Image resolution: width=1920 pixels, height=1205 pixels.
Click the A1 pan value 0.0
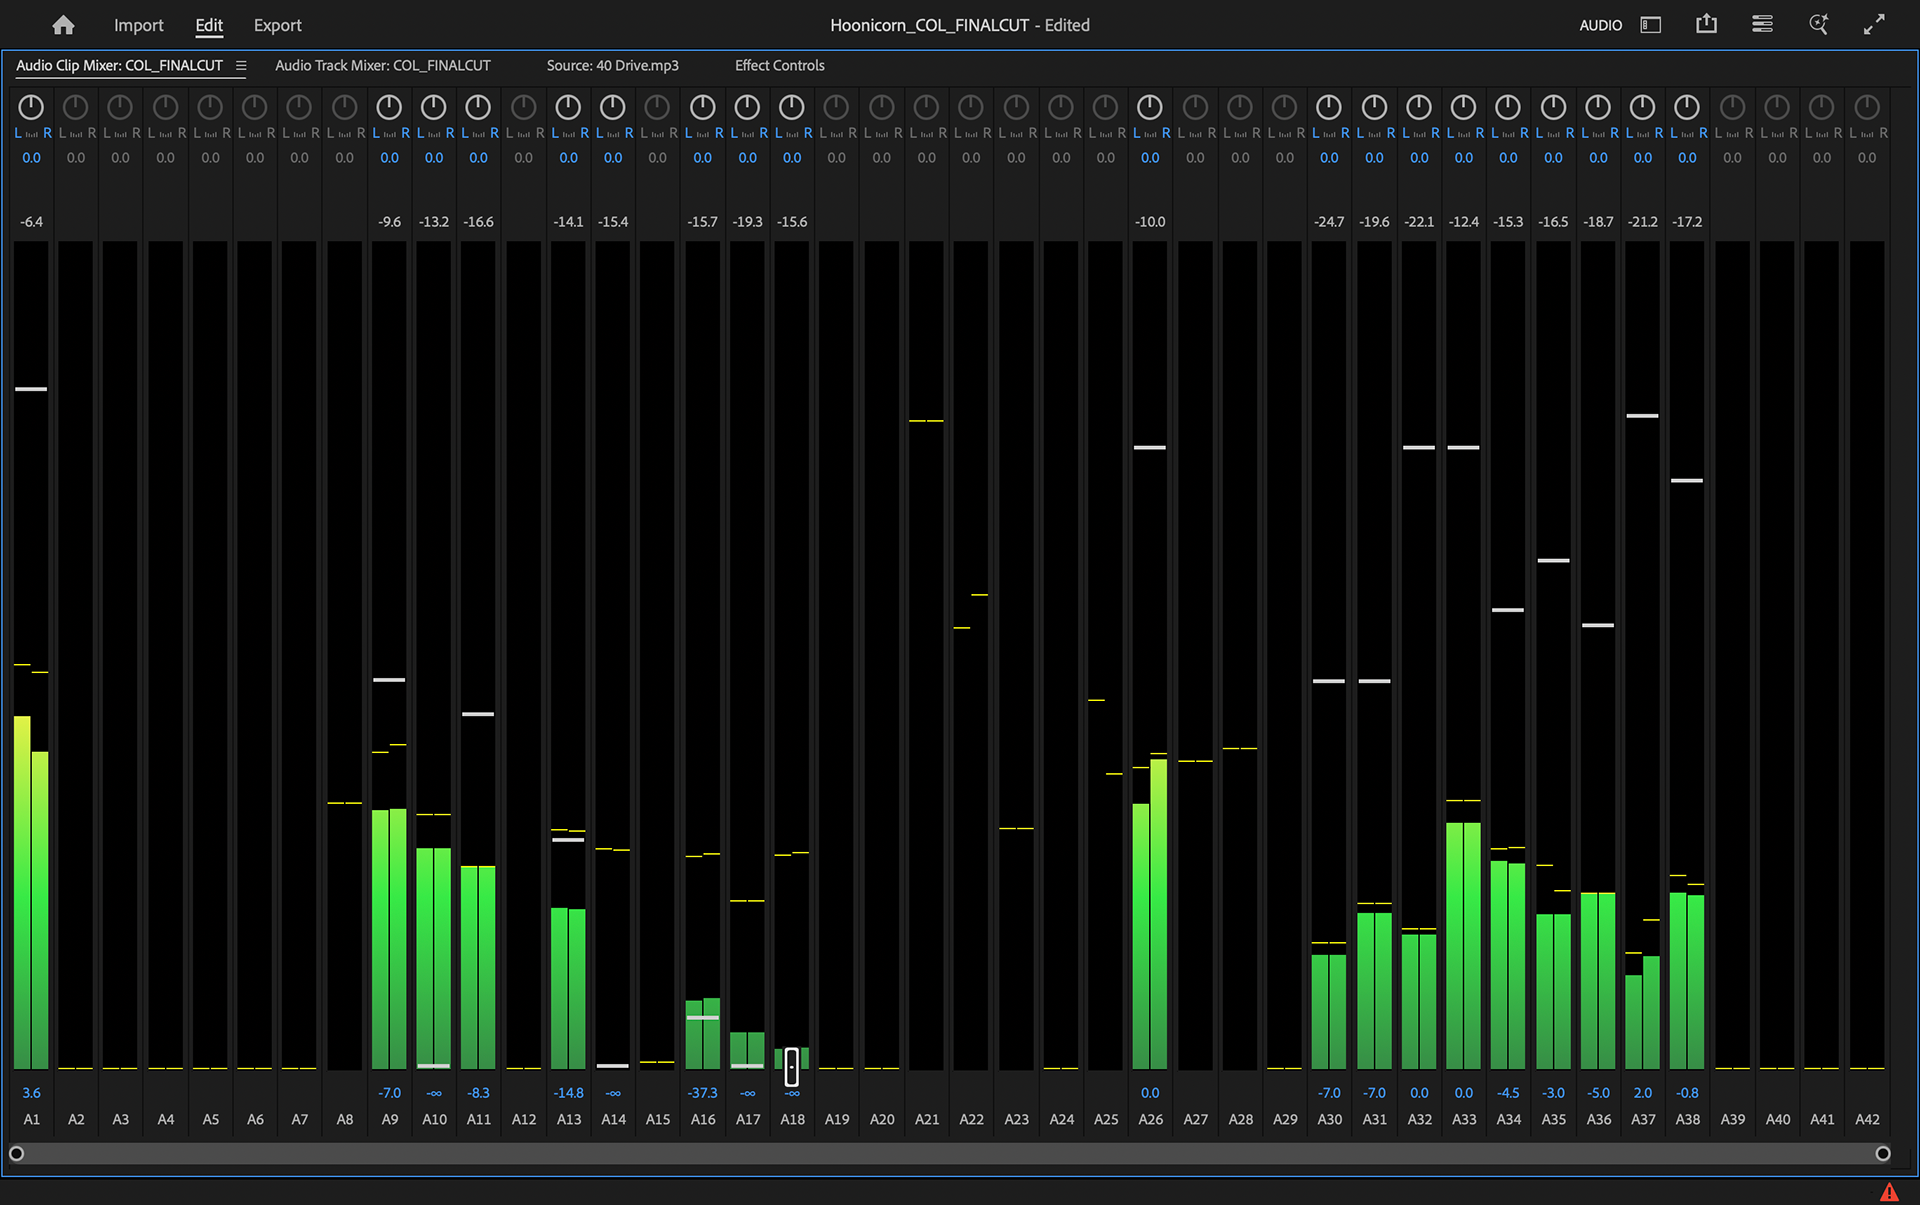tap(32, 158)
